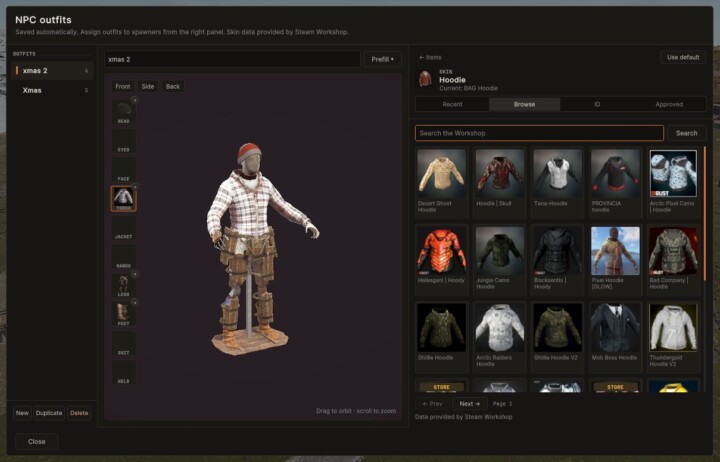Click the Search button
Image resolution: width=720 pixels, height=462 pixels.
[686, 133]
